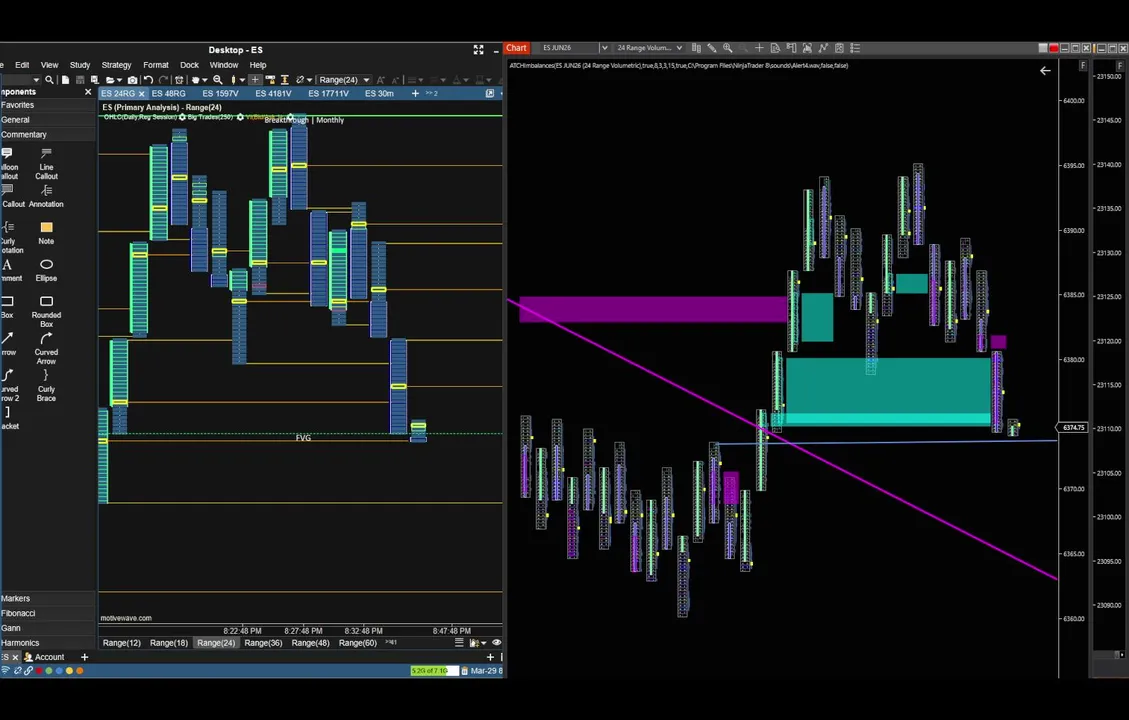This screenshot has height=720, width=1129.
Task: Open the Study menu
Action: pos(80,65)
